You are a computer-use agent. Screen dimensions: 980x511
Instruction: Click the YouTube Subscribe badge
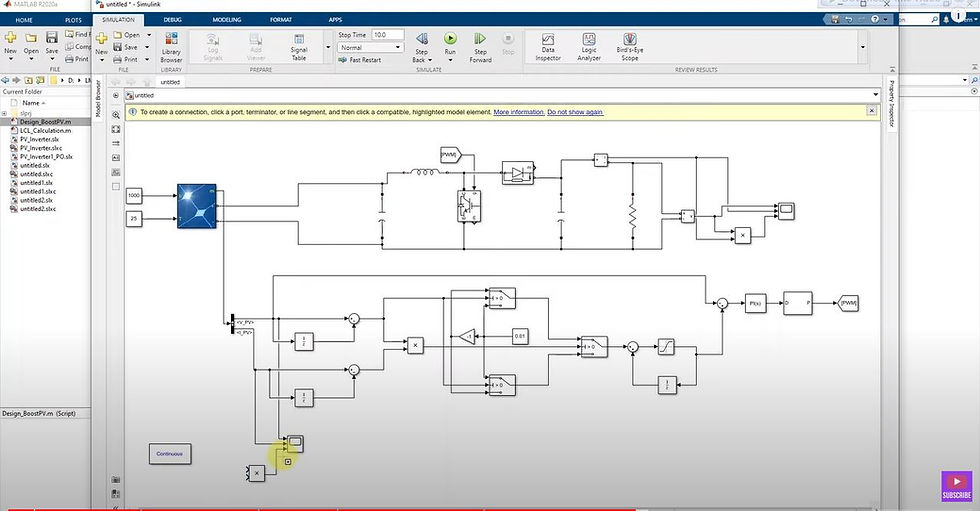pos(956,486)
